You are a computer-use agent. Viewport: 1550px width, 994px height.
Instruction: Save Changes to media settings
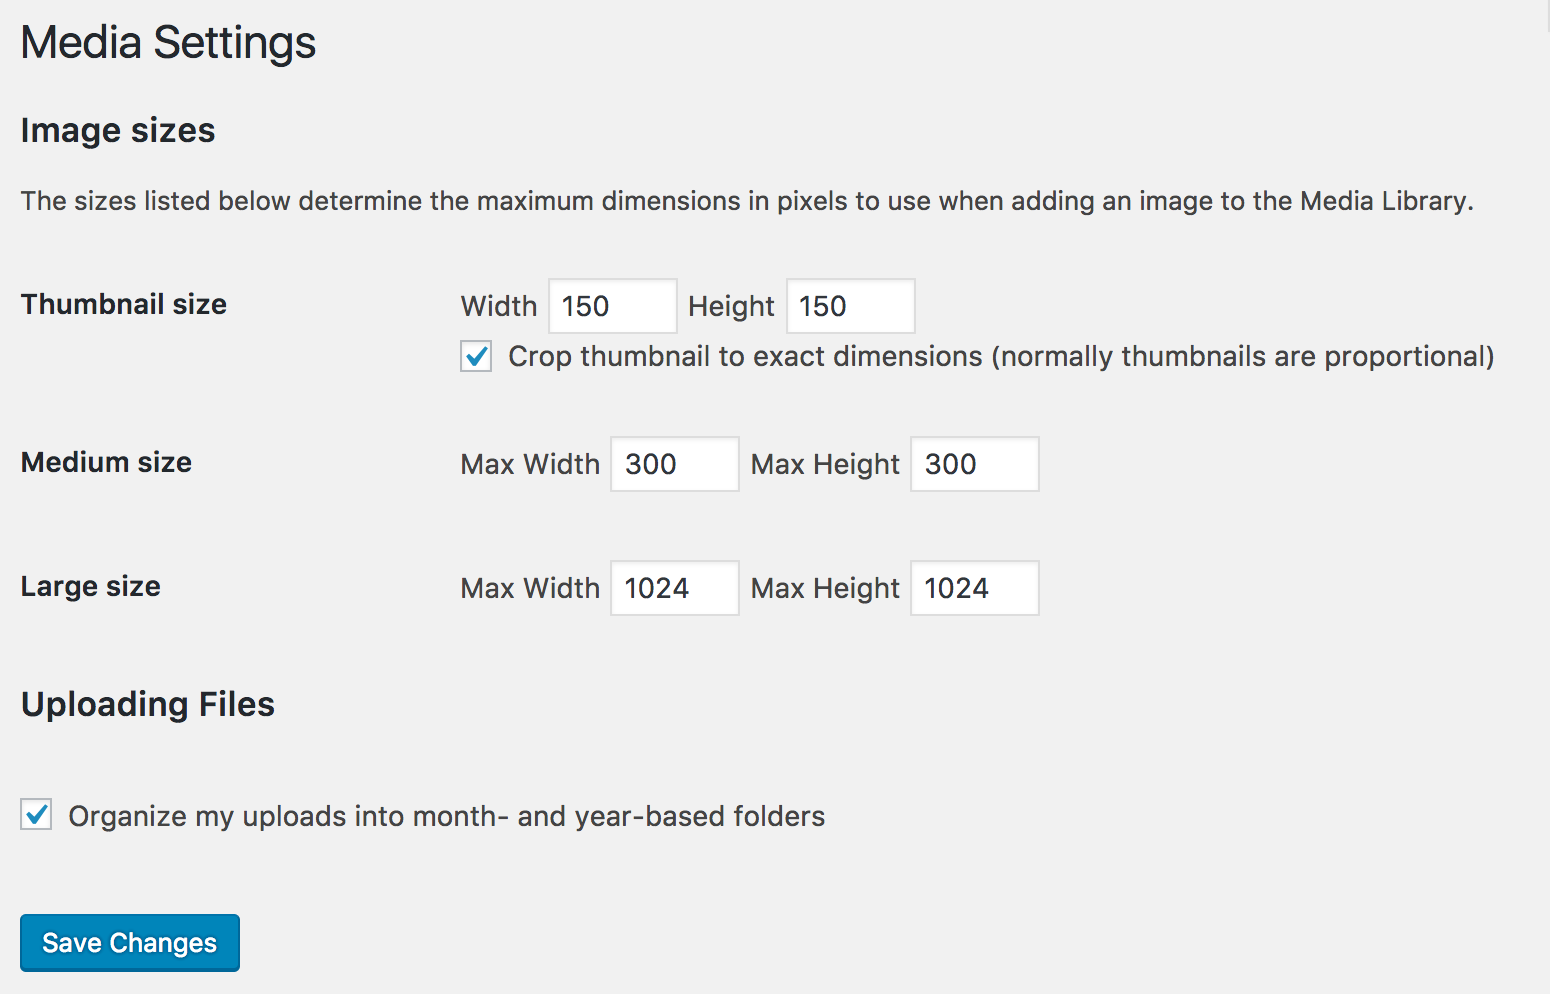click(130, 943)
